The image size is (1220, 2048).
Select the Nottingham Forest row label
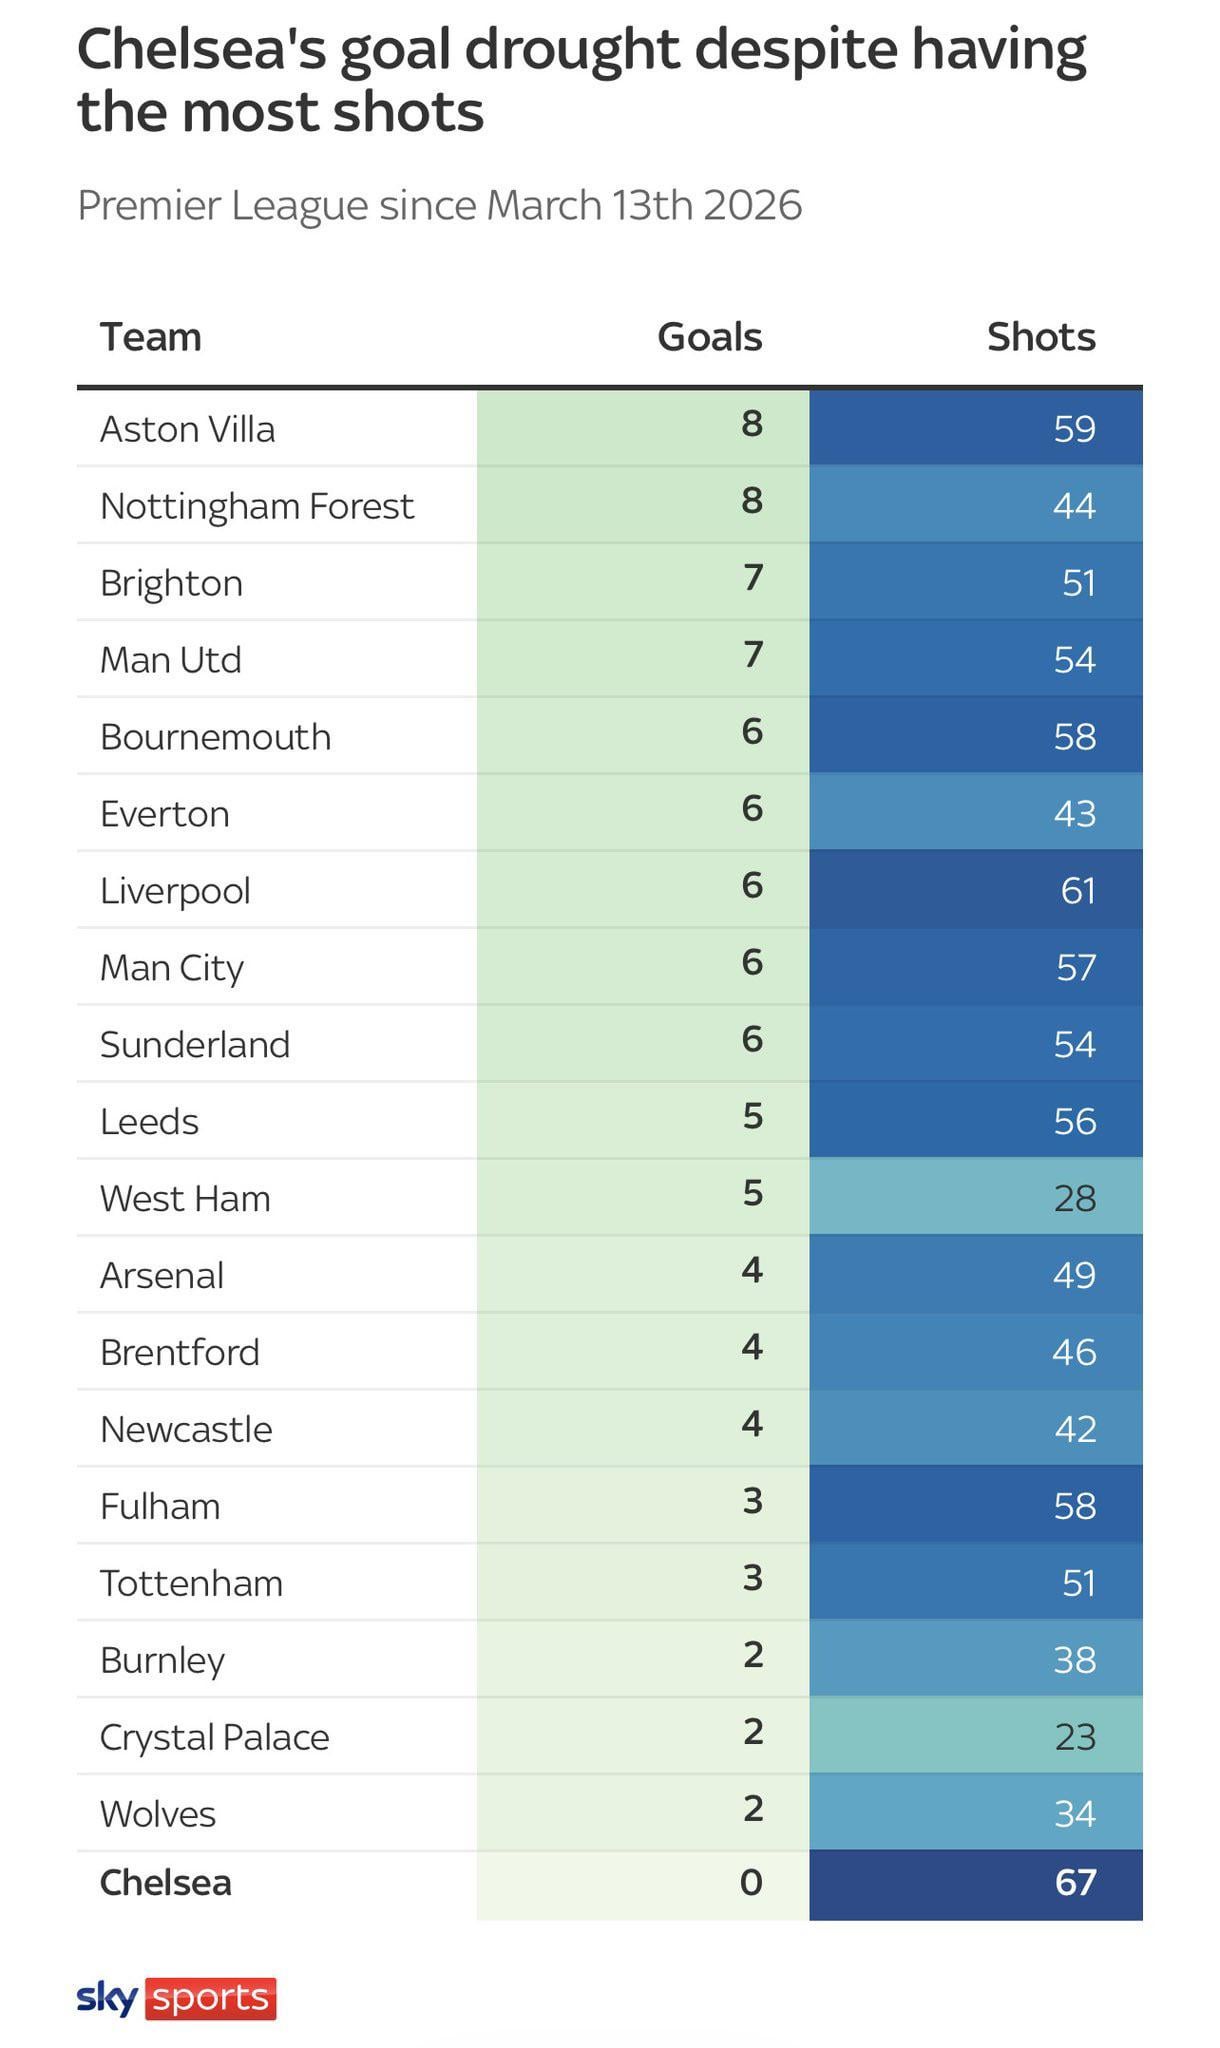pos(256,506)
